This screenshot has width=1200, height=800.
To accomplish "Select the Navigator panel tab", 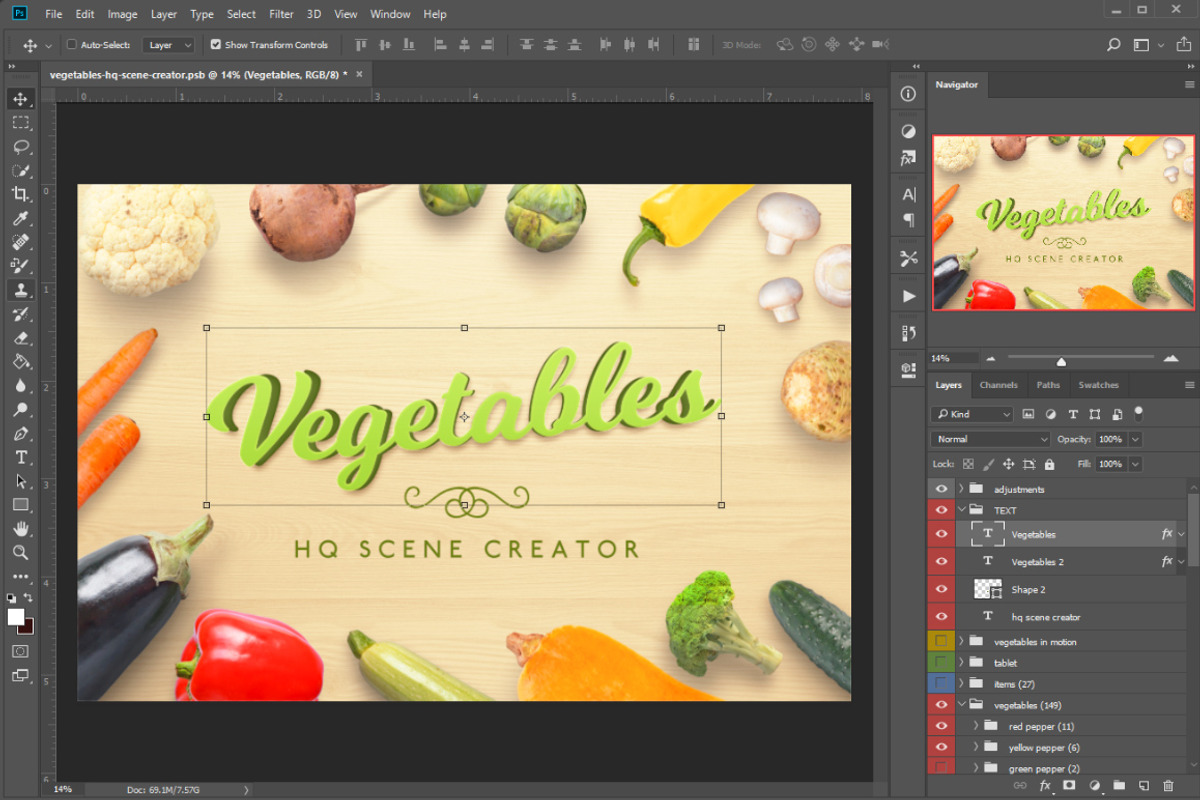I will 957,85.
